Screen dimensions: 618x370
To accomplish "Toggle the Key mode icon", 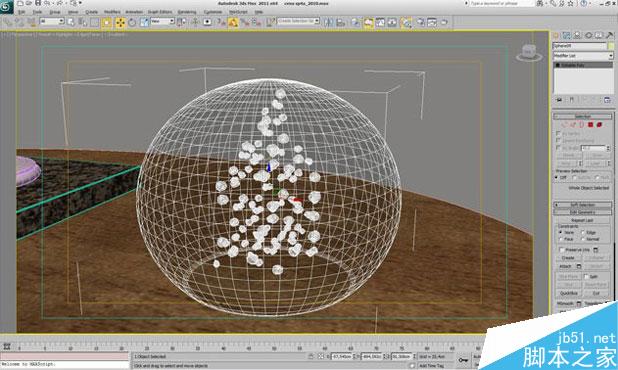I will 464,360.
